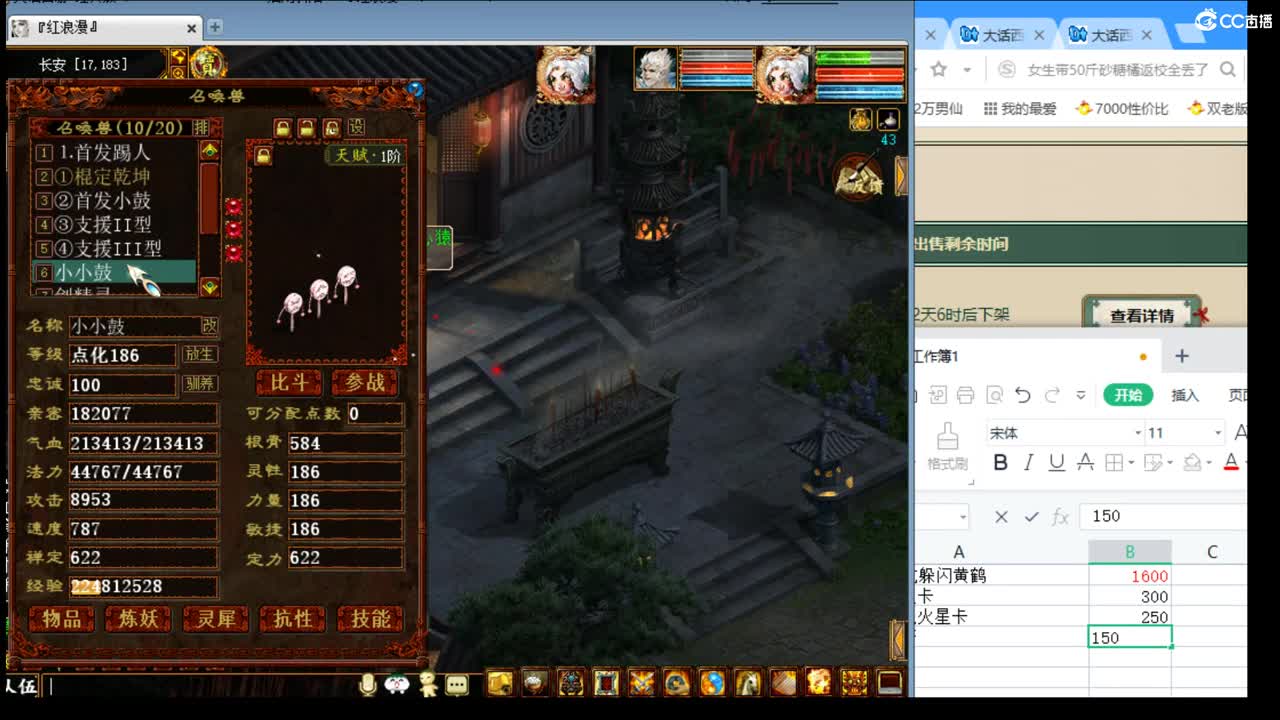The width and height of the screenshot is (1280, 720).
Task: Click the fire explosion icon in bottom toolbar
Action: (818, 683)
